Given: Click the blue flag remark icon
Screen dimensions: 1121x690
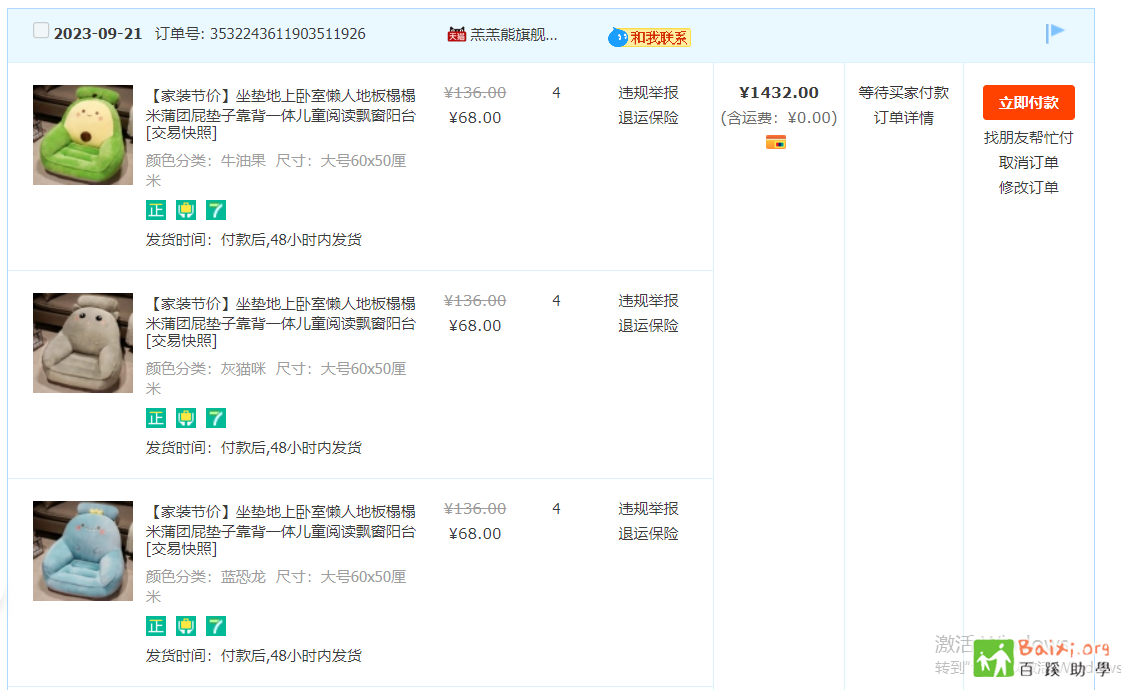Looking at the screenshot, I should tap(1055, 33).
